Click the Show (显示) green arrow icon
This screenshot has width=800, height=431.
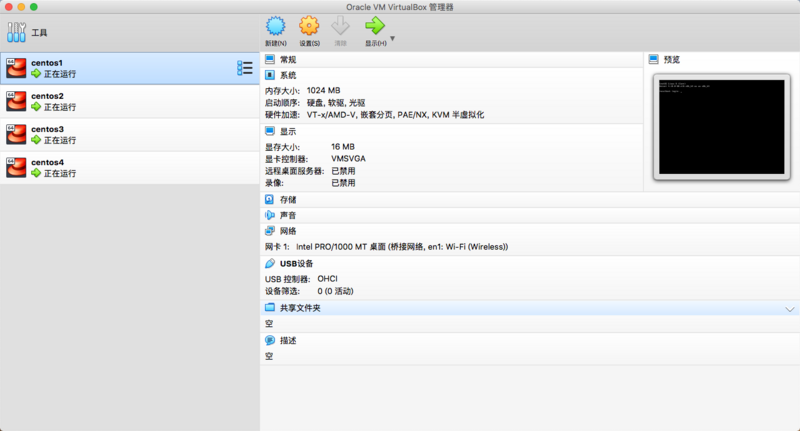coord(375,26)
